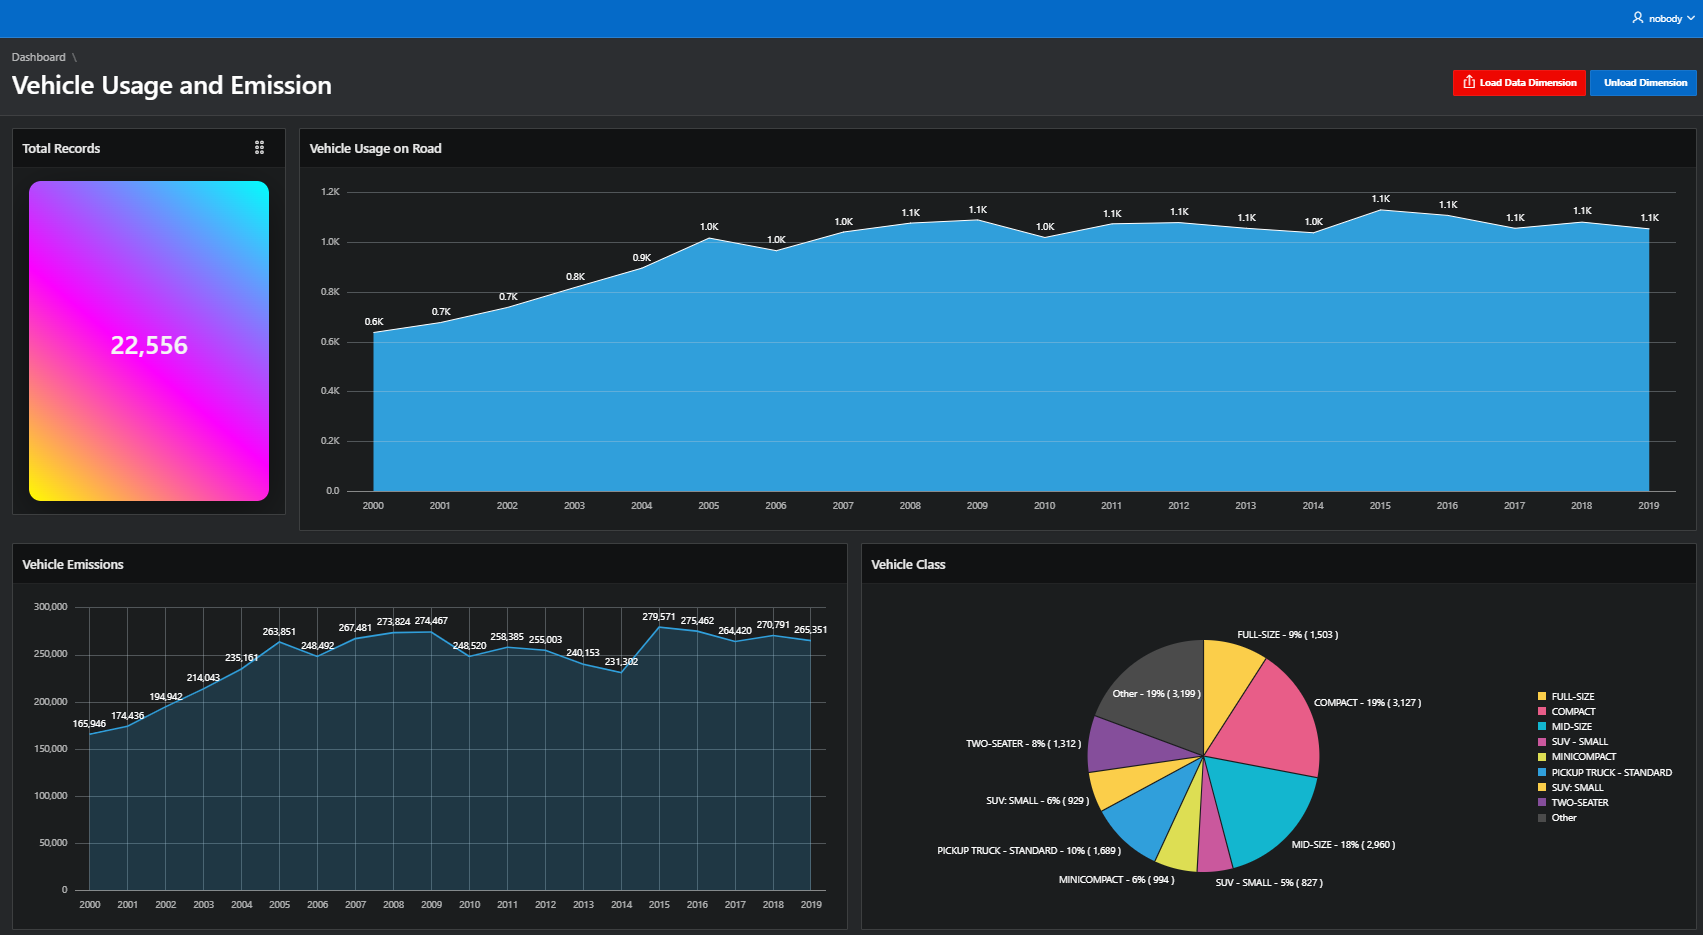The width and height of the screenshot is (1703, 935).
Task: Click the Load Data Dimension button
Action: pyautogui.click(x=1519, y=83)
